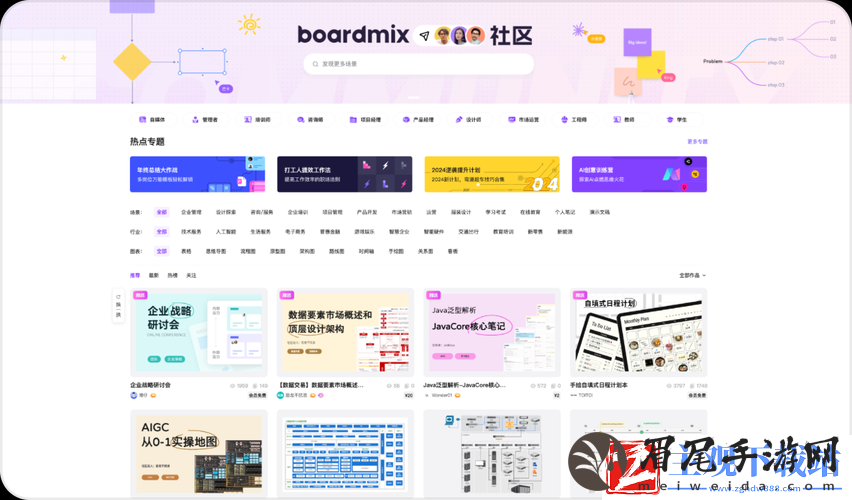This screenshot has width=852, height=500.
Task: Filter scenes by 产品开发
Action: [367, 212]
